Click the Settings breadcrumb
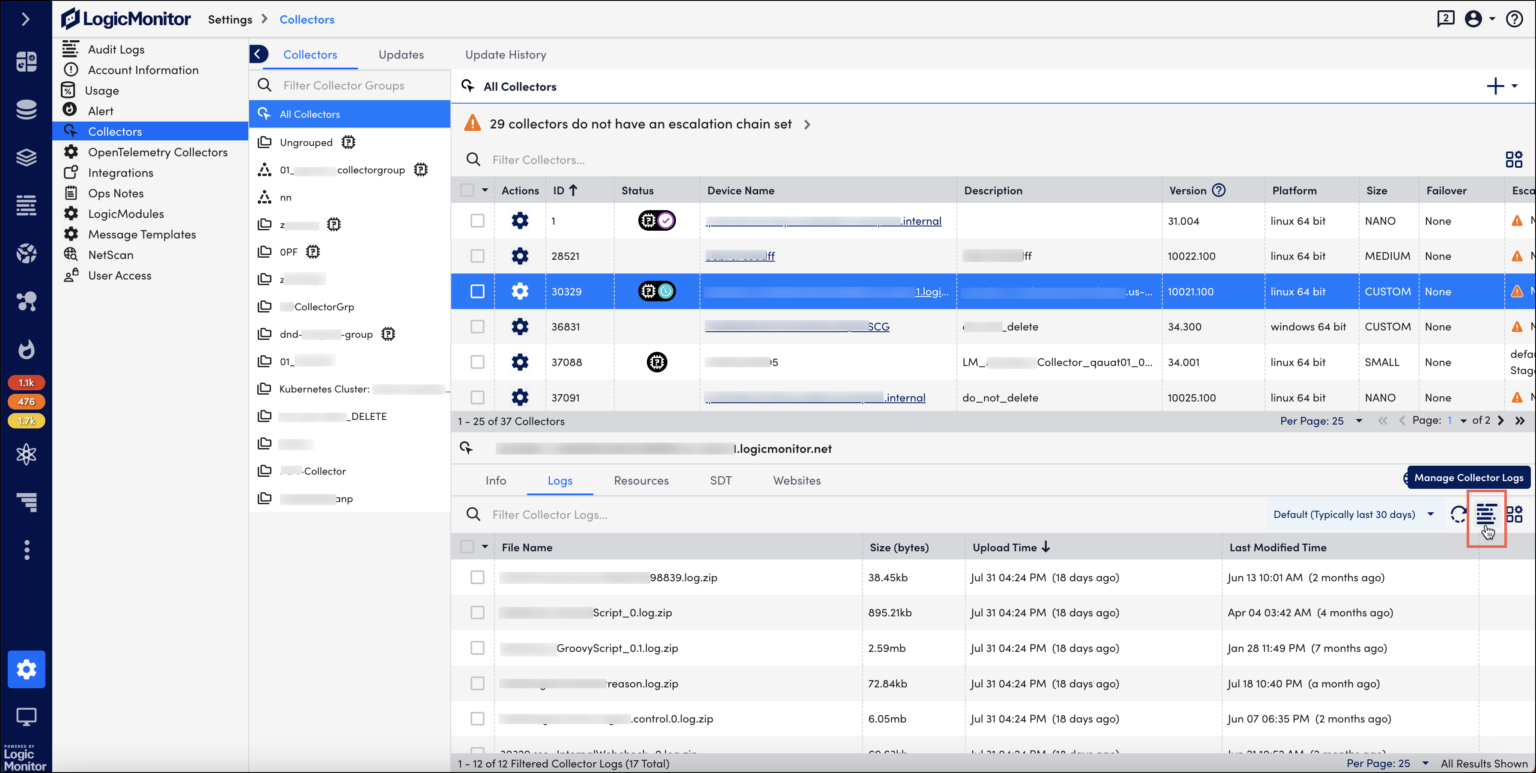This screenshot has height=773, width=1536. pyautogui.click(x=230, y=19)
